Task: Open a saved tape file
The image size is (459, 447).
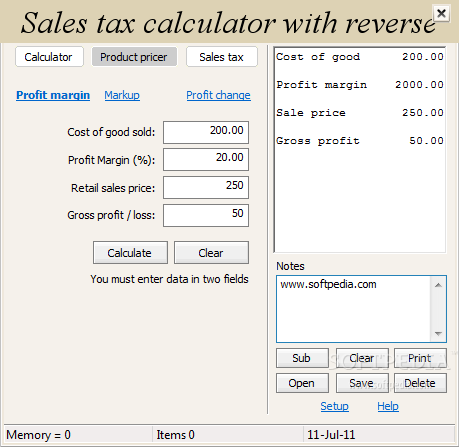Action: [302, 383]
